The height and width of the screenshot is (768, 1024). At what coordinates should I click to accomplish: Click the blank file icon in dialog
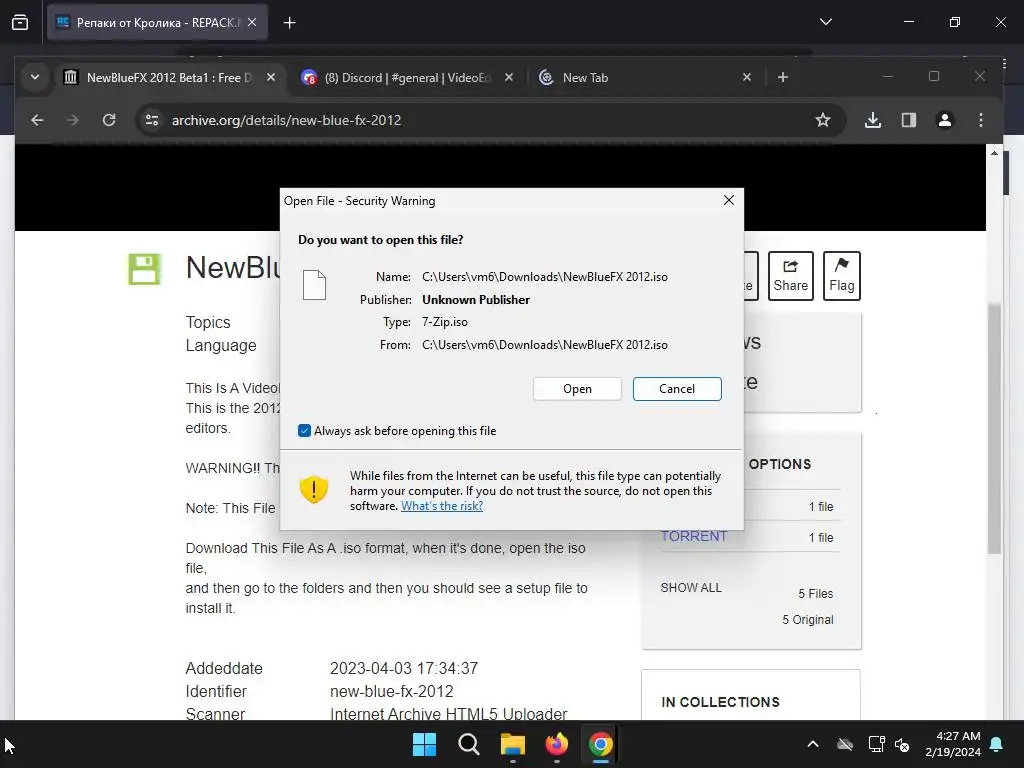click(314, 285)
